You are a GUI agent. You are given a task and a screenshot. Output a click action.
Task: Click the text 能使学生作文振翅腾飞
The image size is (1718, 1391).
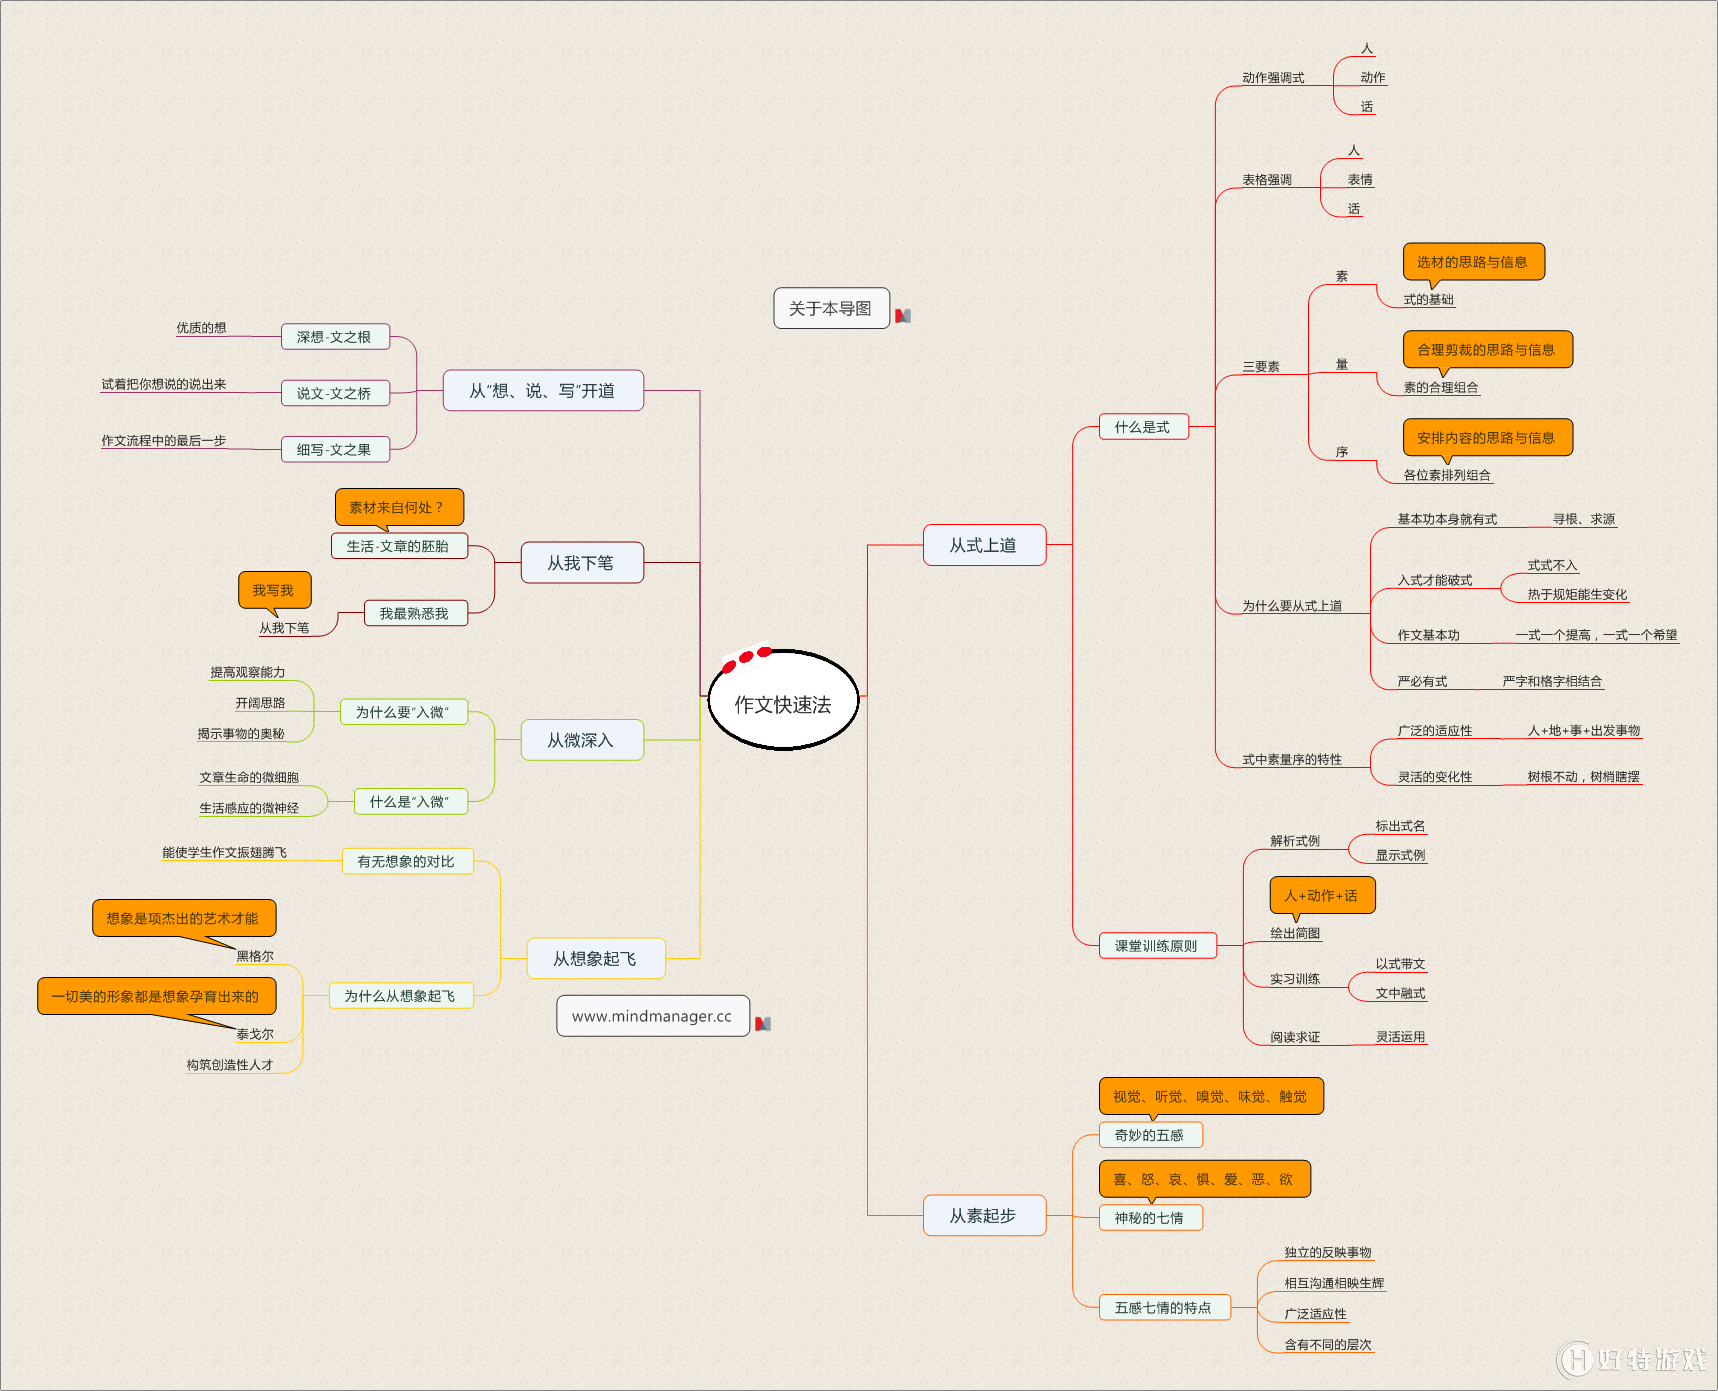pos(225,853)
